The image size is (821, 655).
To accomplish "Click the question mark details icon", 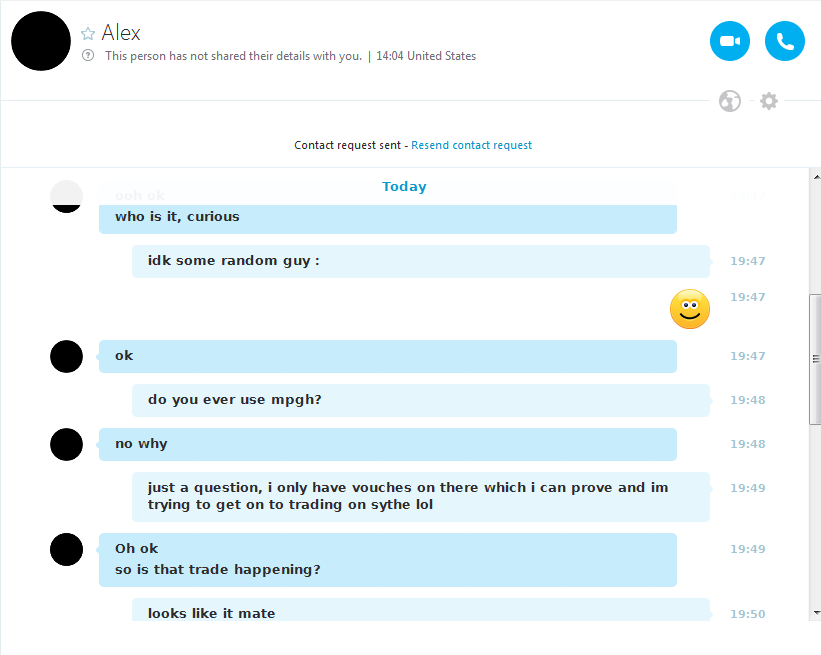I will pyautogui.click(x=88, y=56).
